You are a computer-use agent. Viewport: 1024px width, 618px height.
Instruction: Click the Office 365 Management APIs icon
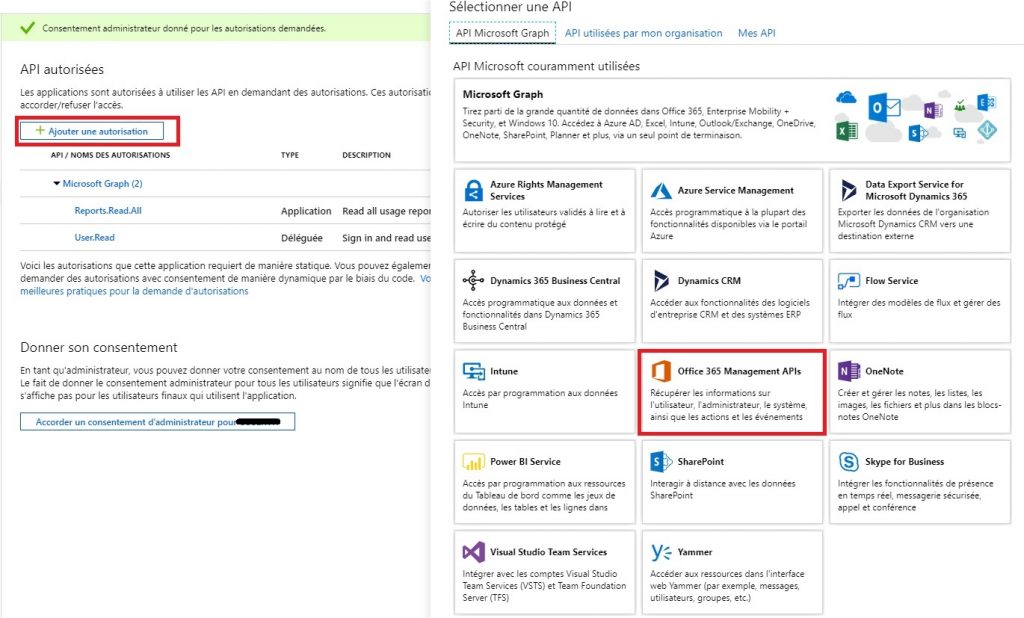click(661, 370)
